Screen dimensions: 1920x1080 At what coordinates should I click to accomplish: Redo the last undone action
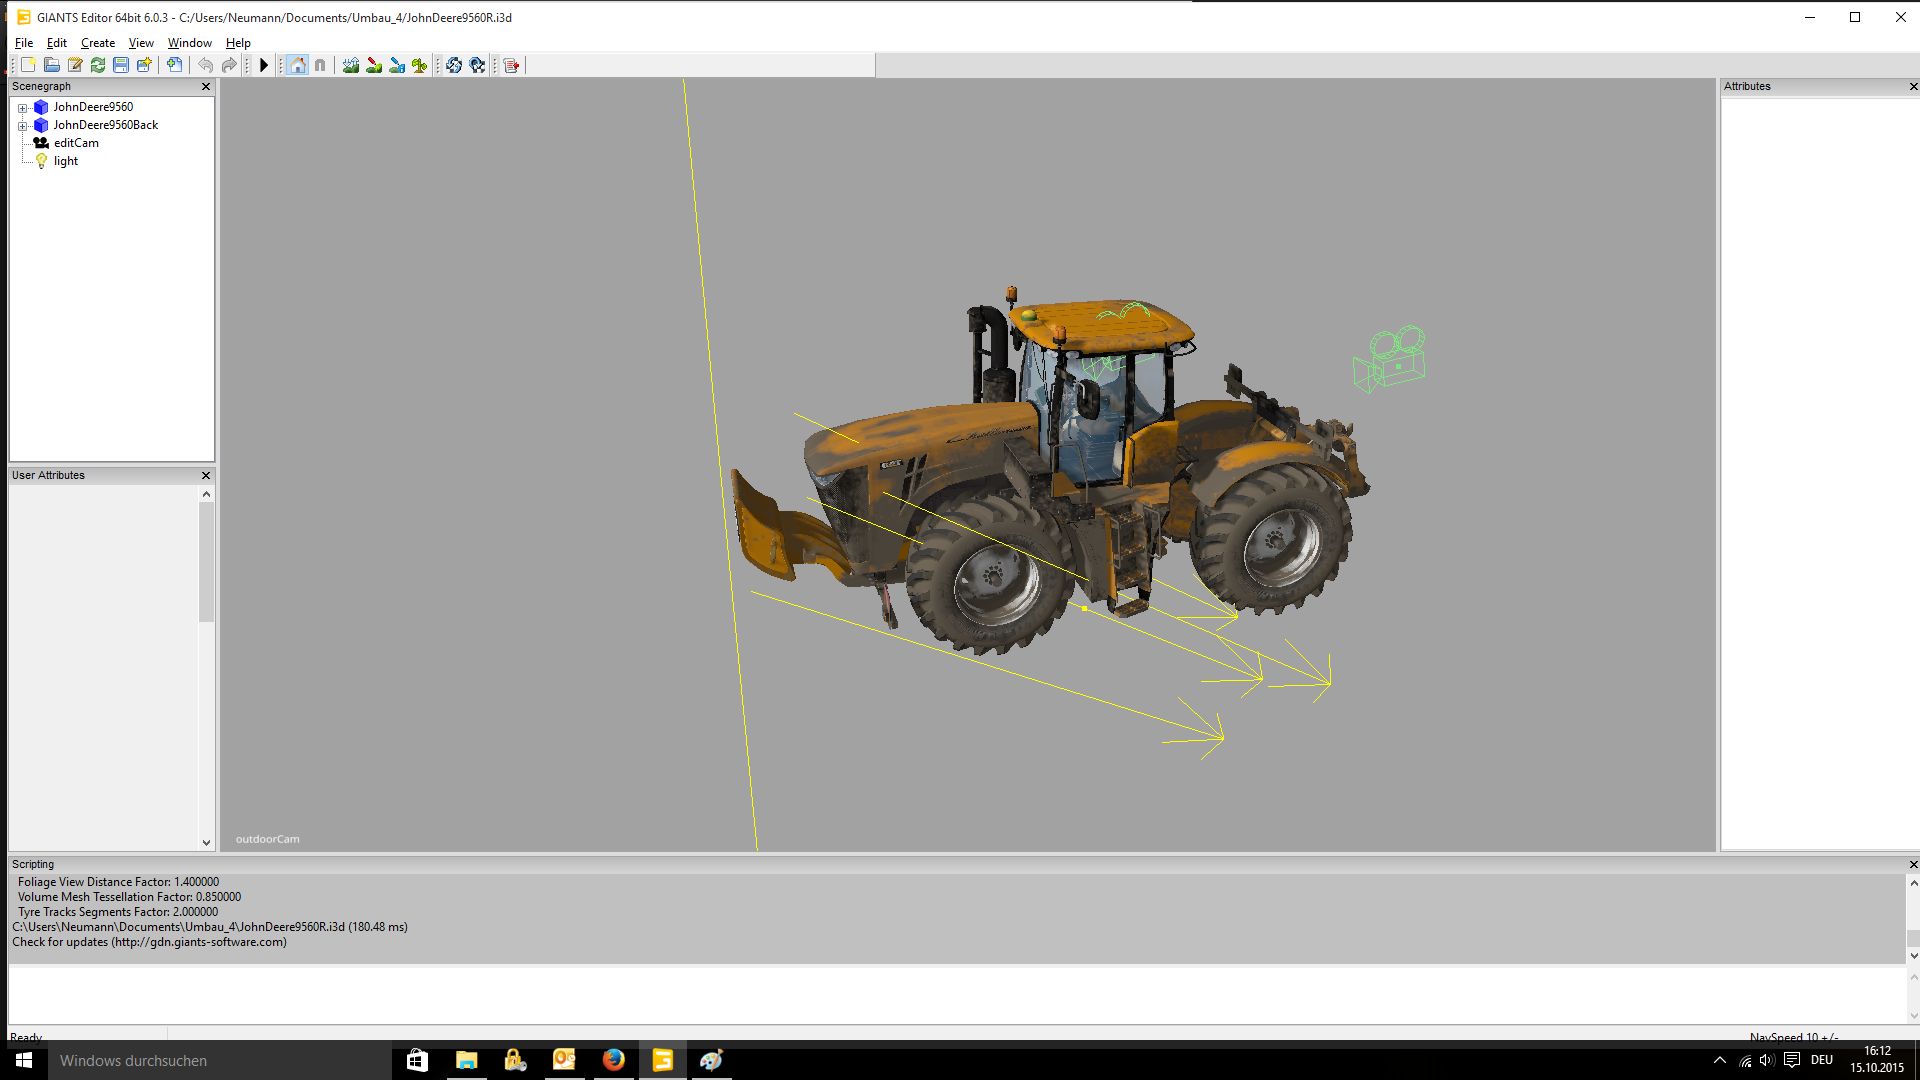(229, 65)
